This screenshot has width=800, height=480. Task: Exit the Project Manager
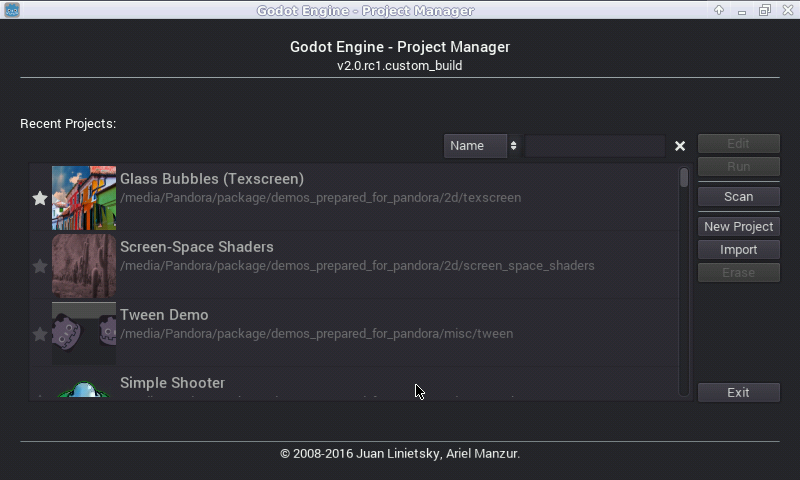click(x=738, y=392)
